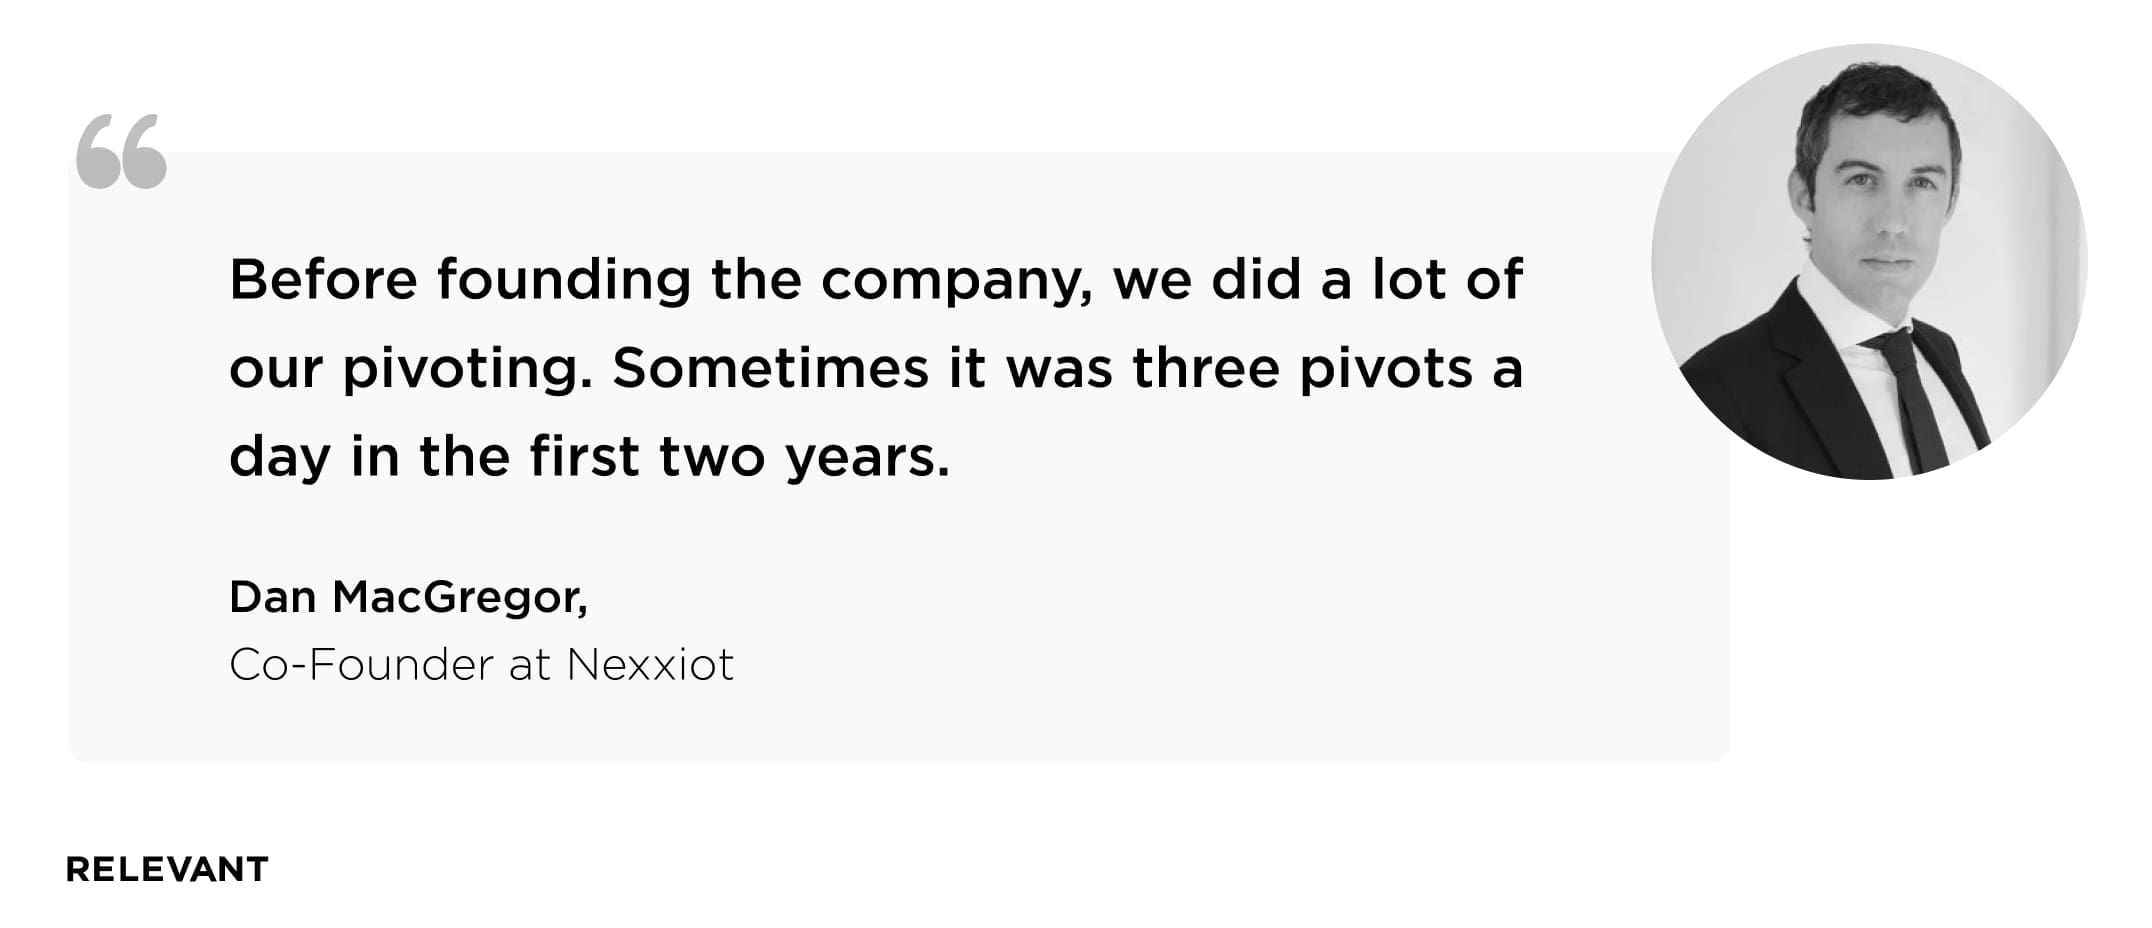Click the word Before in the quote
Viewport: 2152px width, 928px height.
[x=323, y=279]
